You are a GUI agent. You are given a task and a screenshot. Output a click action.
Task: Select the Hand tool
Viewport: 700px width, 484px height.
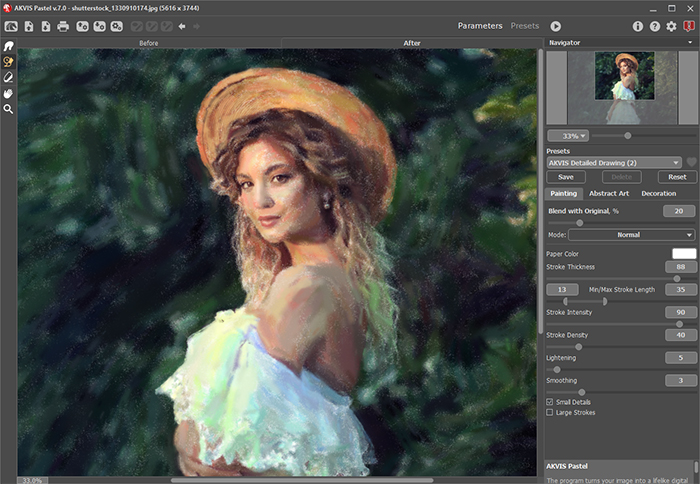tap(9, 93)
